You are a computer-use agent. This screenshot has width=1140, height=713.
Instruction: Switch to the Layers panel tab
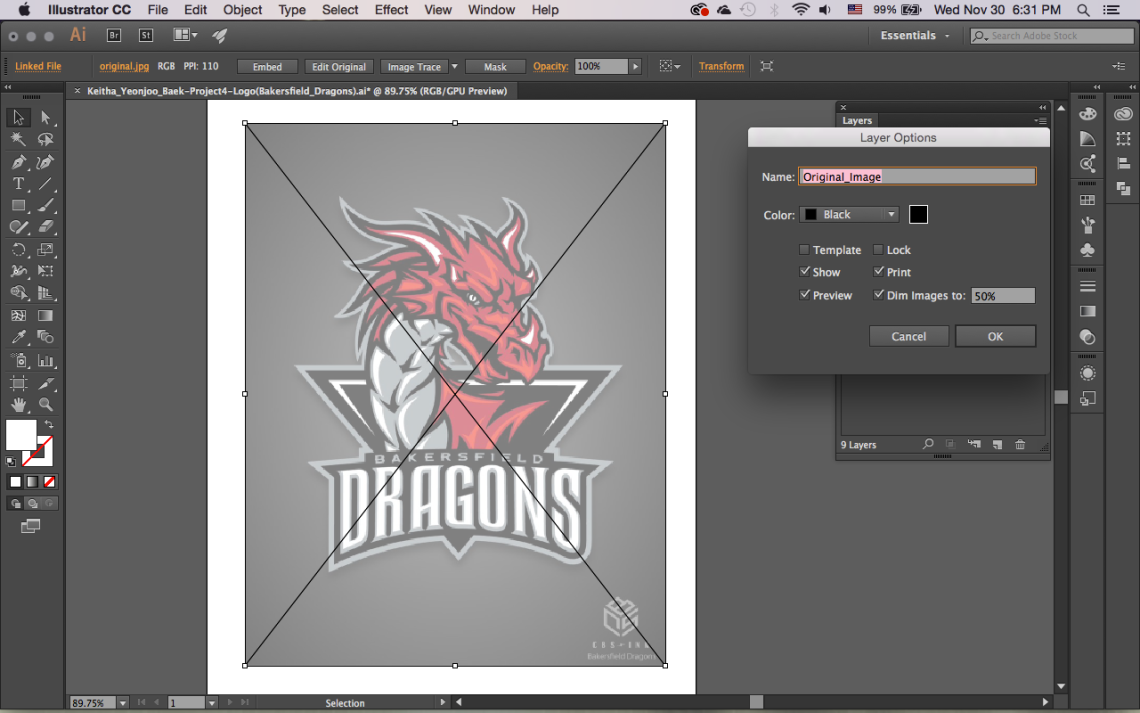tap(857, 121)
